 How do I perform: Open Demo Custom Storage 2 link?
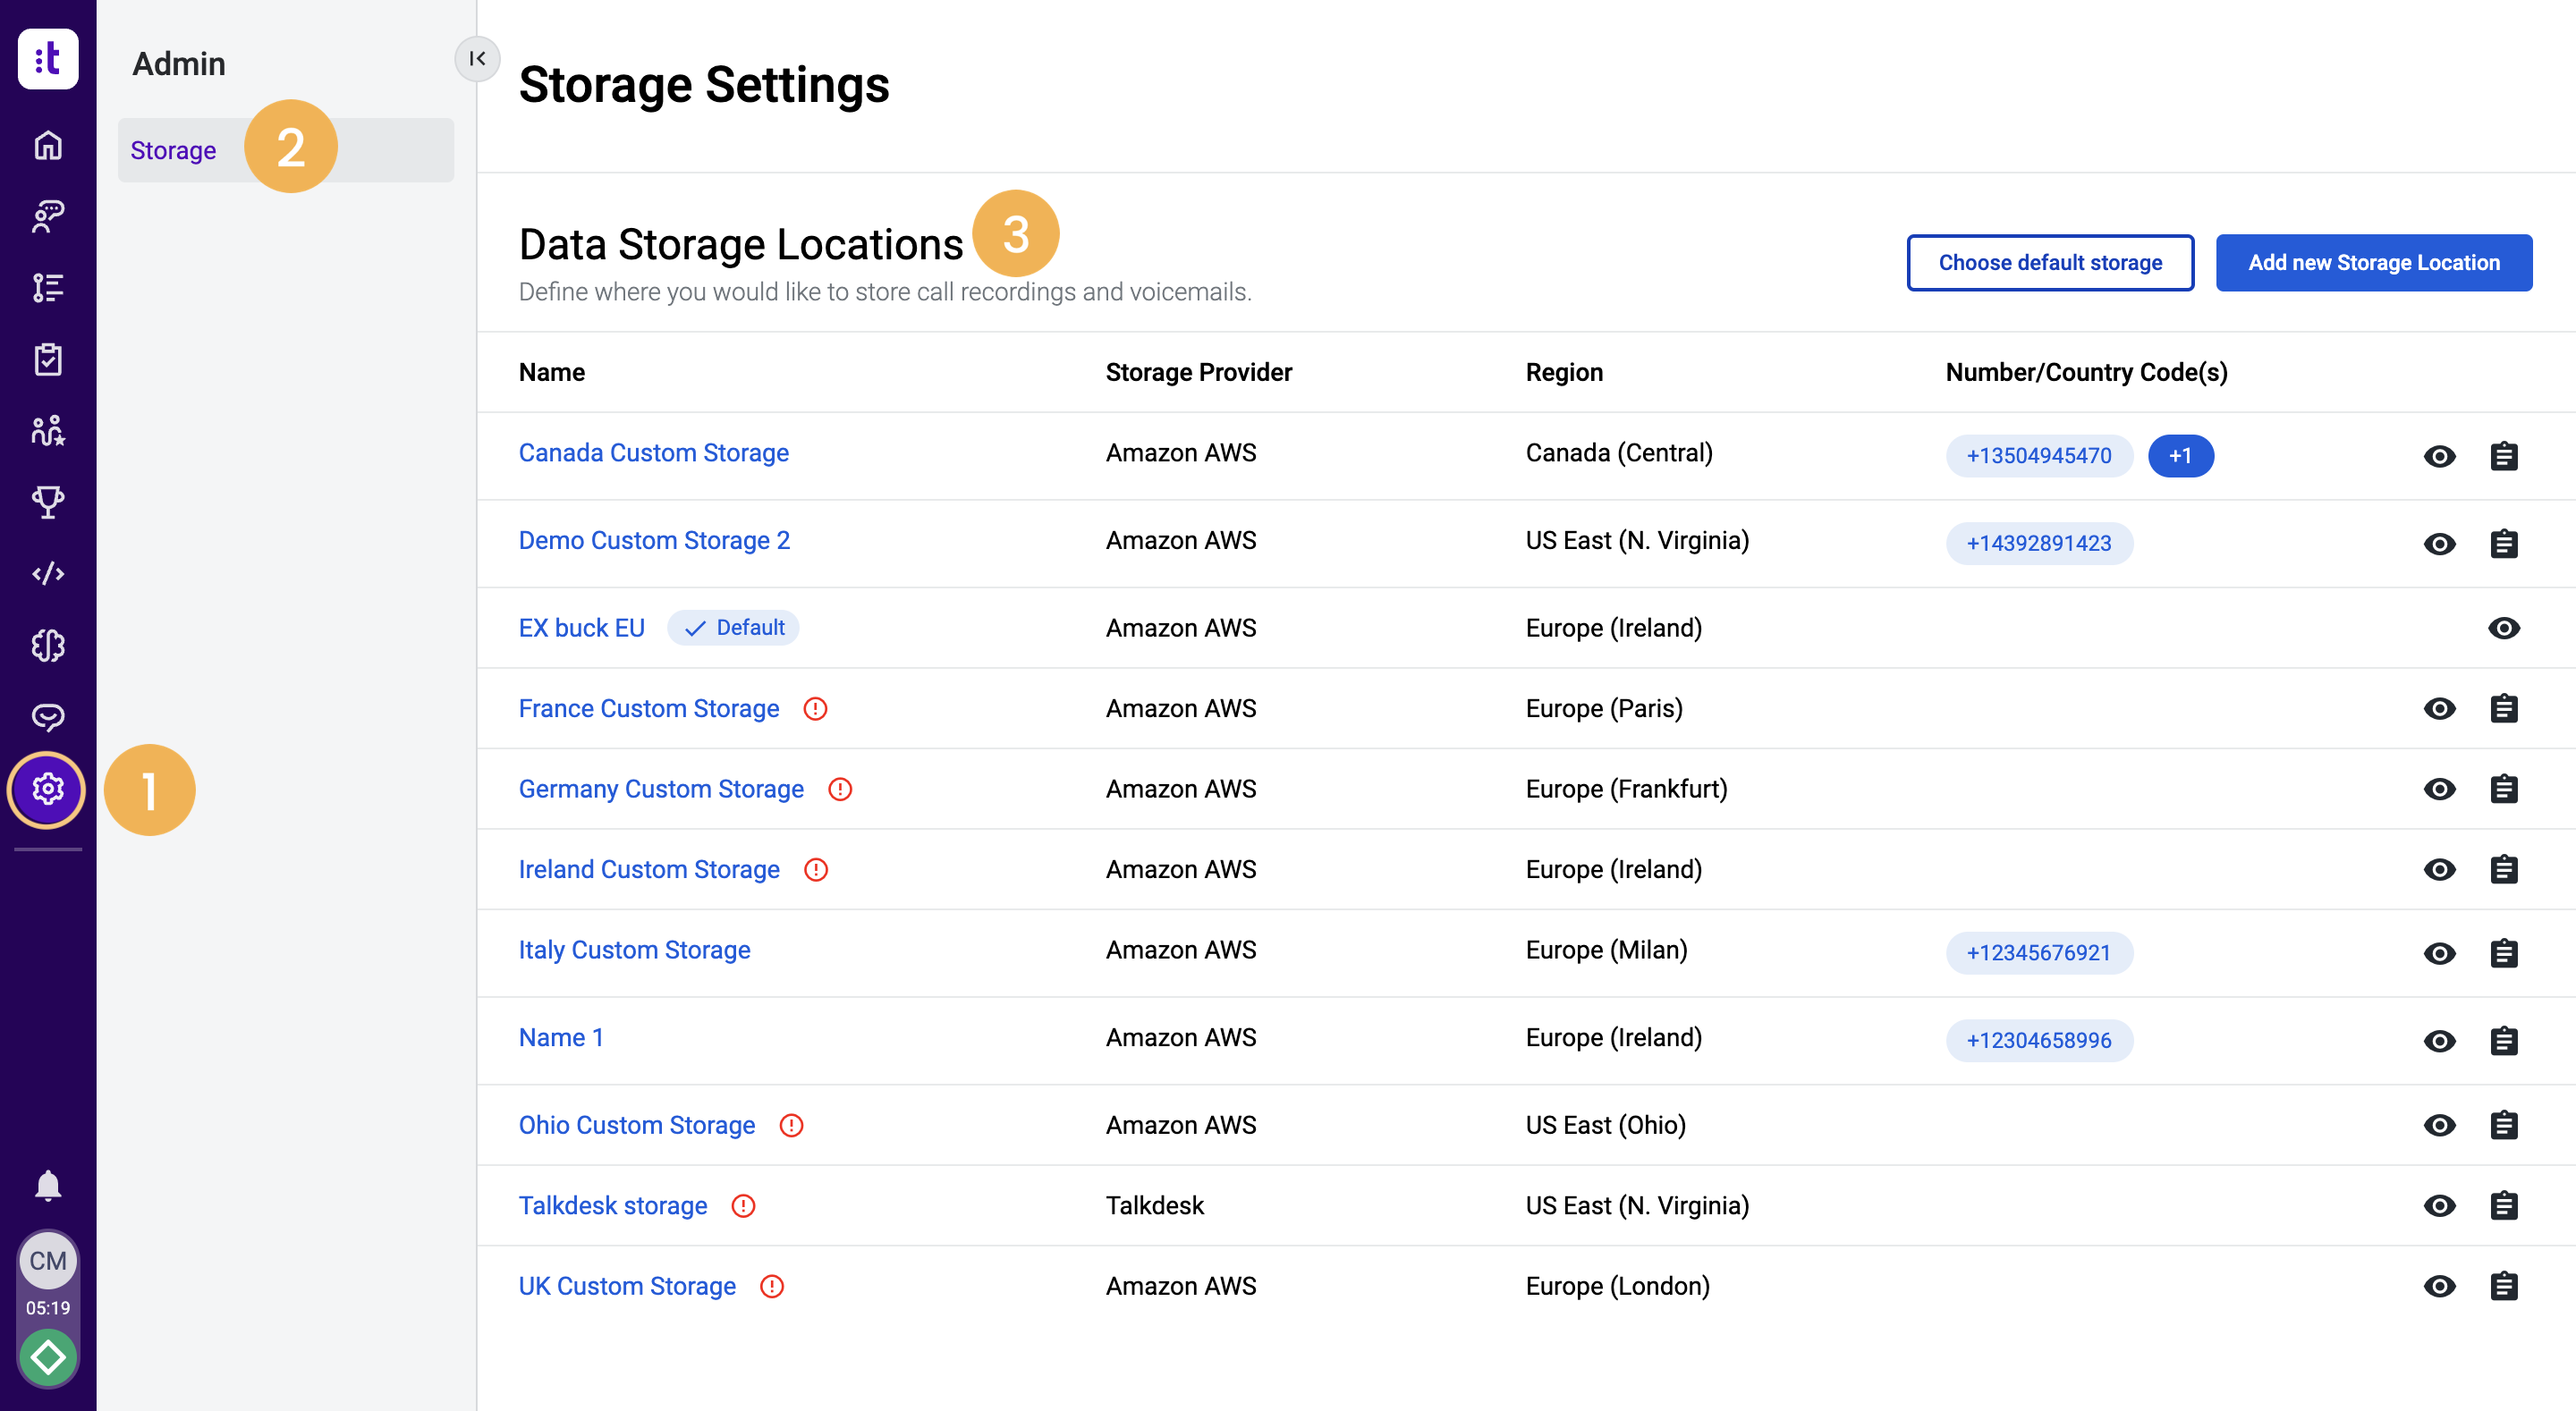(x=654, y=541)
